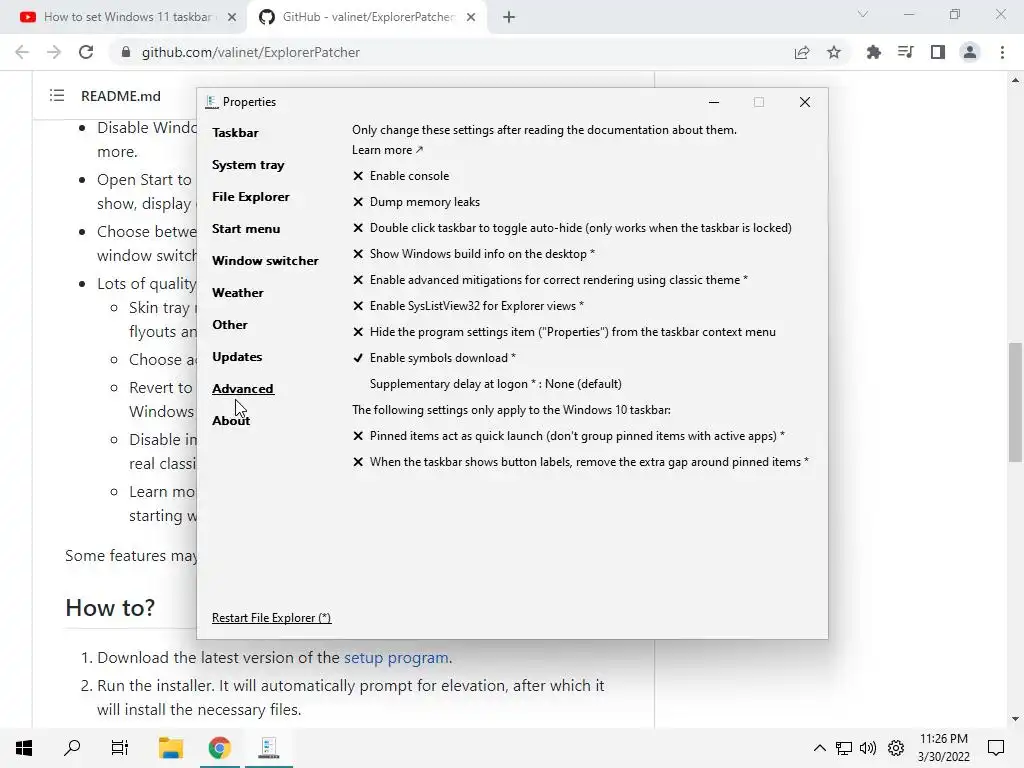
Task: Open the network icon in system tray
Action: tap(844, 748)
